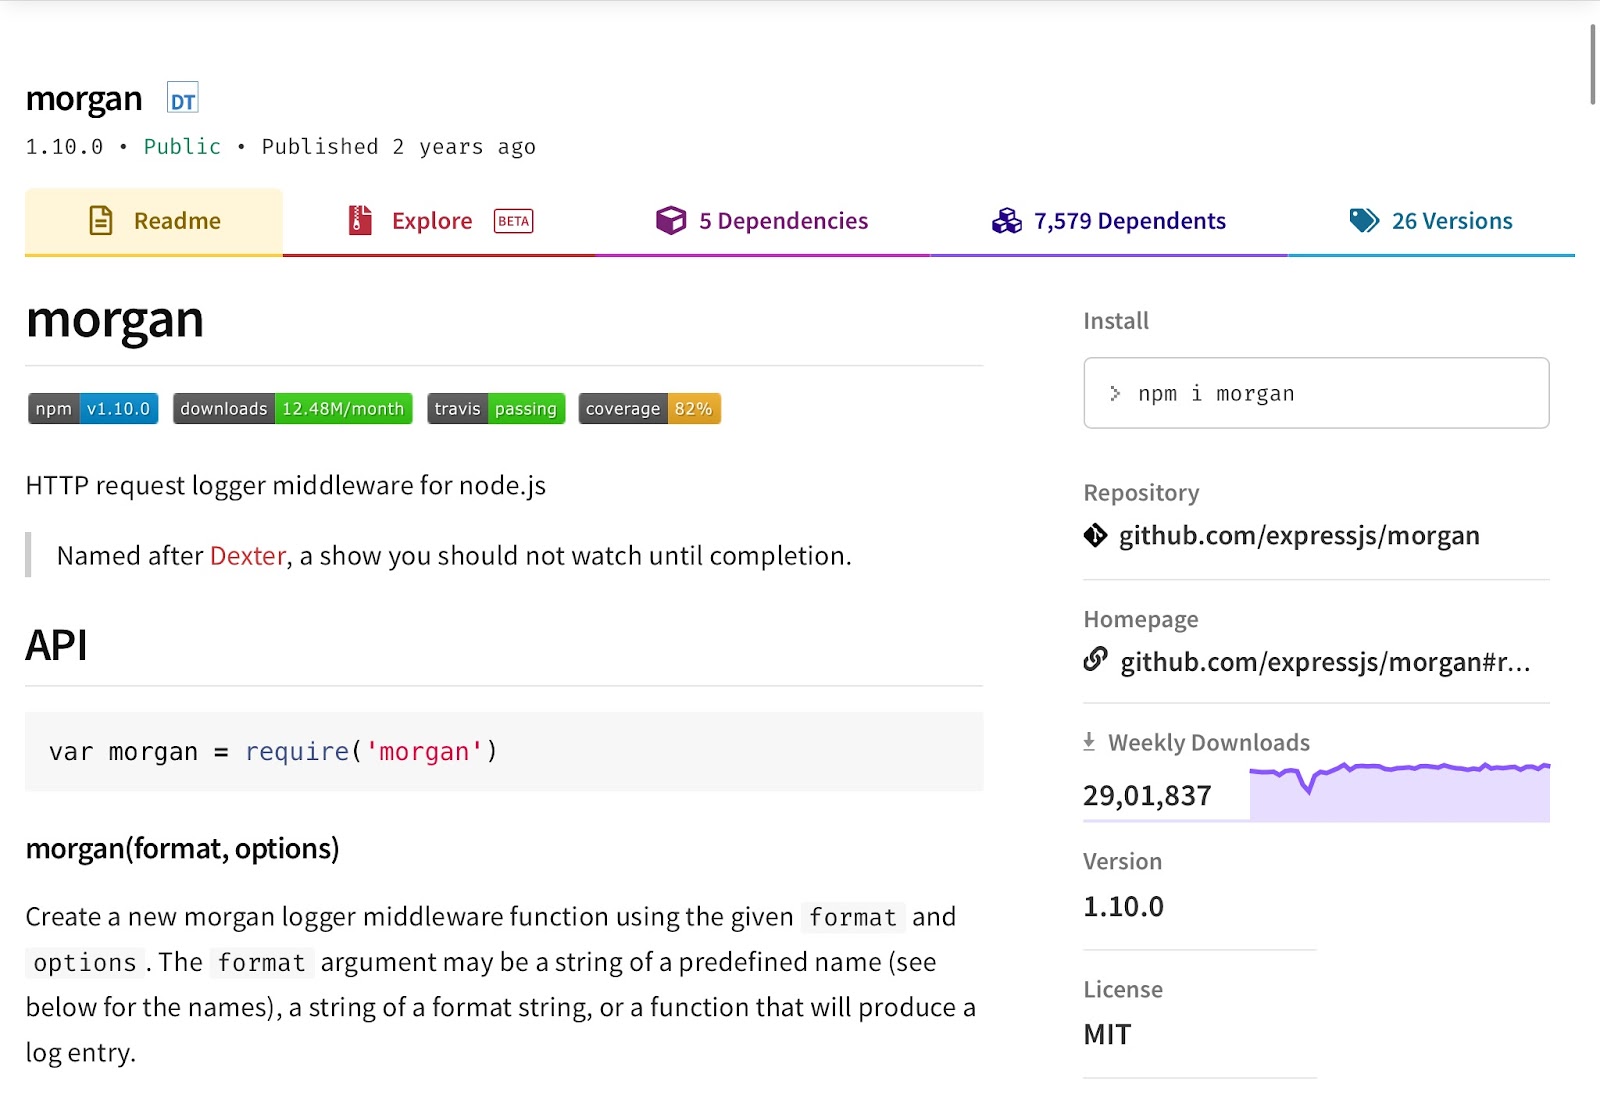Click the Version value 1.10.0 in sidebar
The height and width of the screenshot is (1103, 1600).
point(1123,907)
